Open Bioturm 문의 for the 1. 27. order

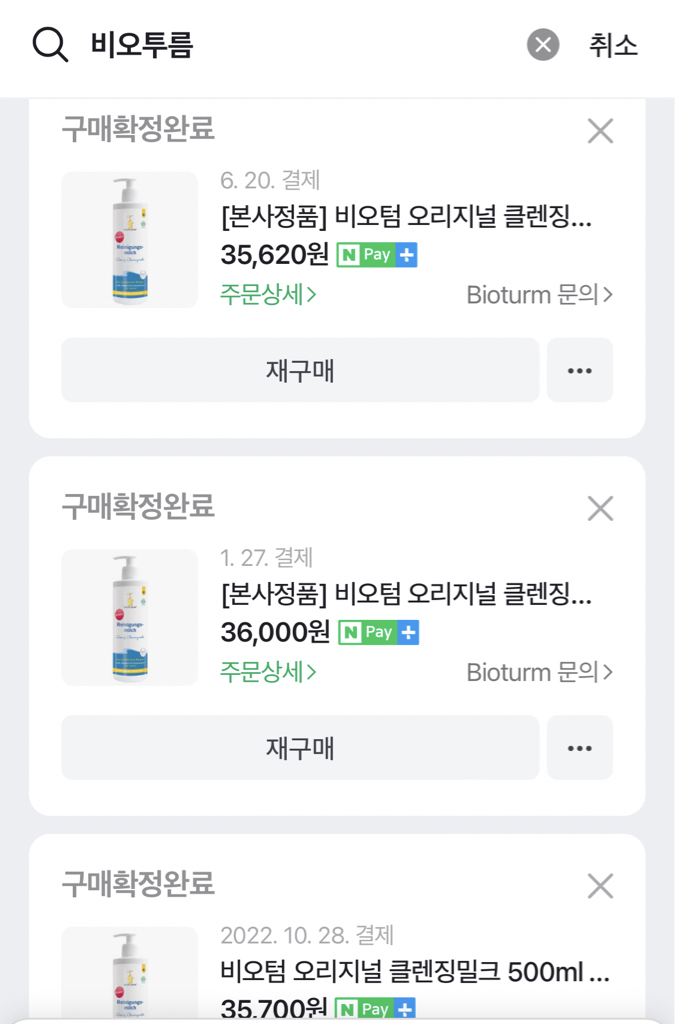click(x=539, y=672)
